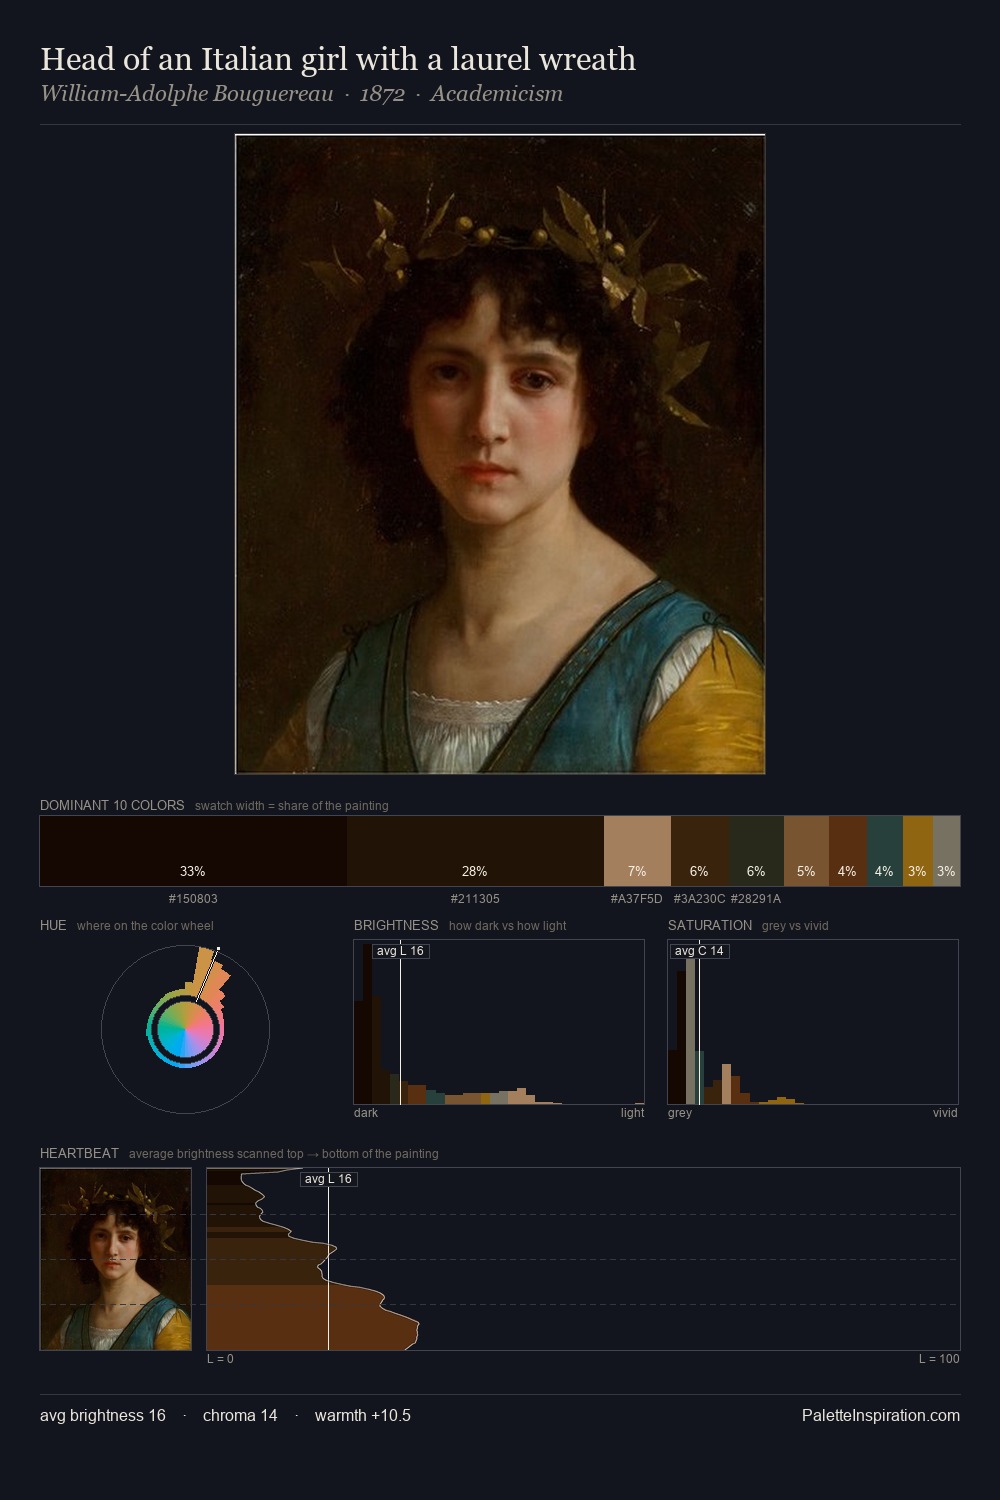Viewport: 1000px width, 1500px height.
Task: Click 'warmth +10.5' in the footer
Action: click(363, 1415)
